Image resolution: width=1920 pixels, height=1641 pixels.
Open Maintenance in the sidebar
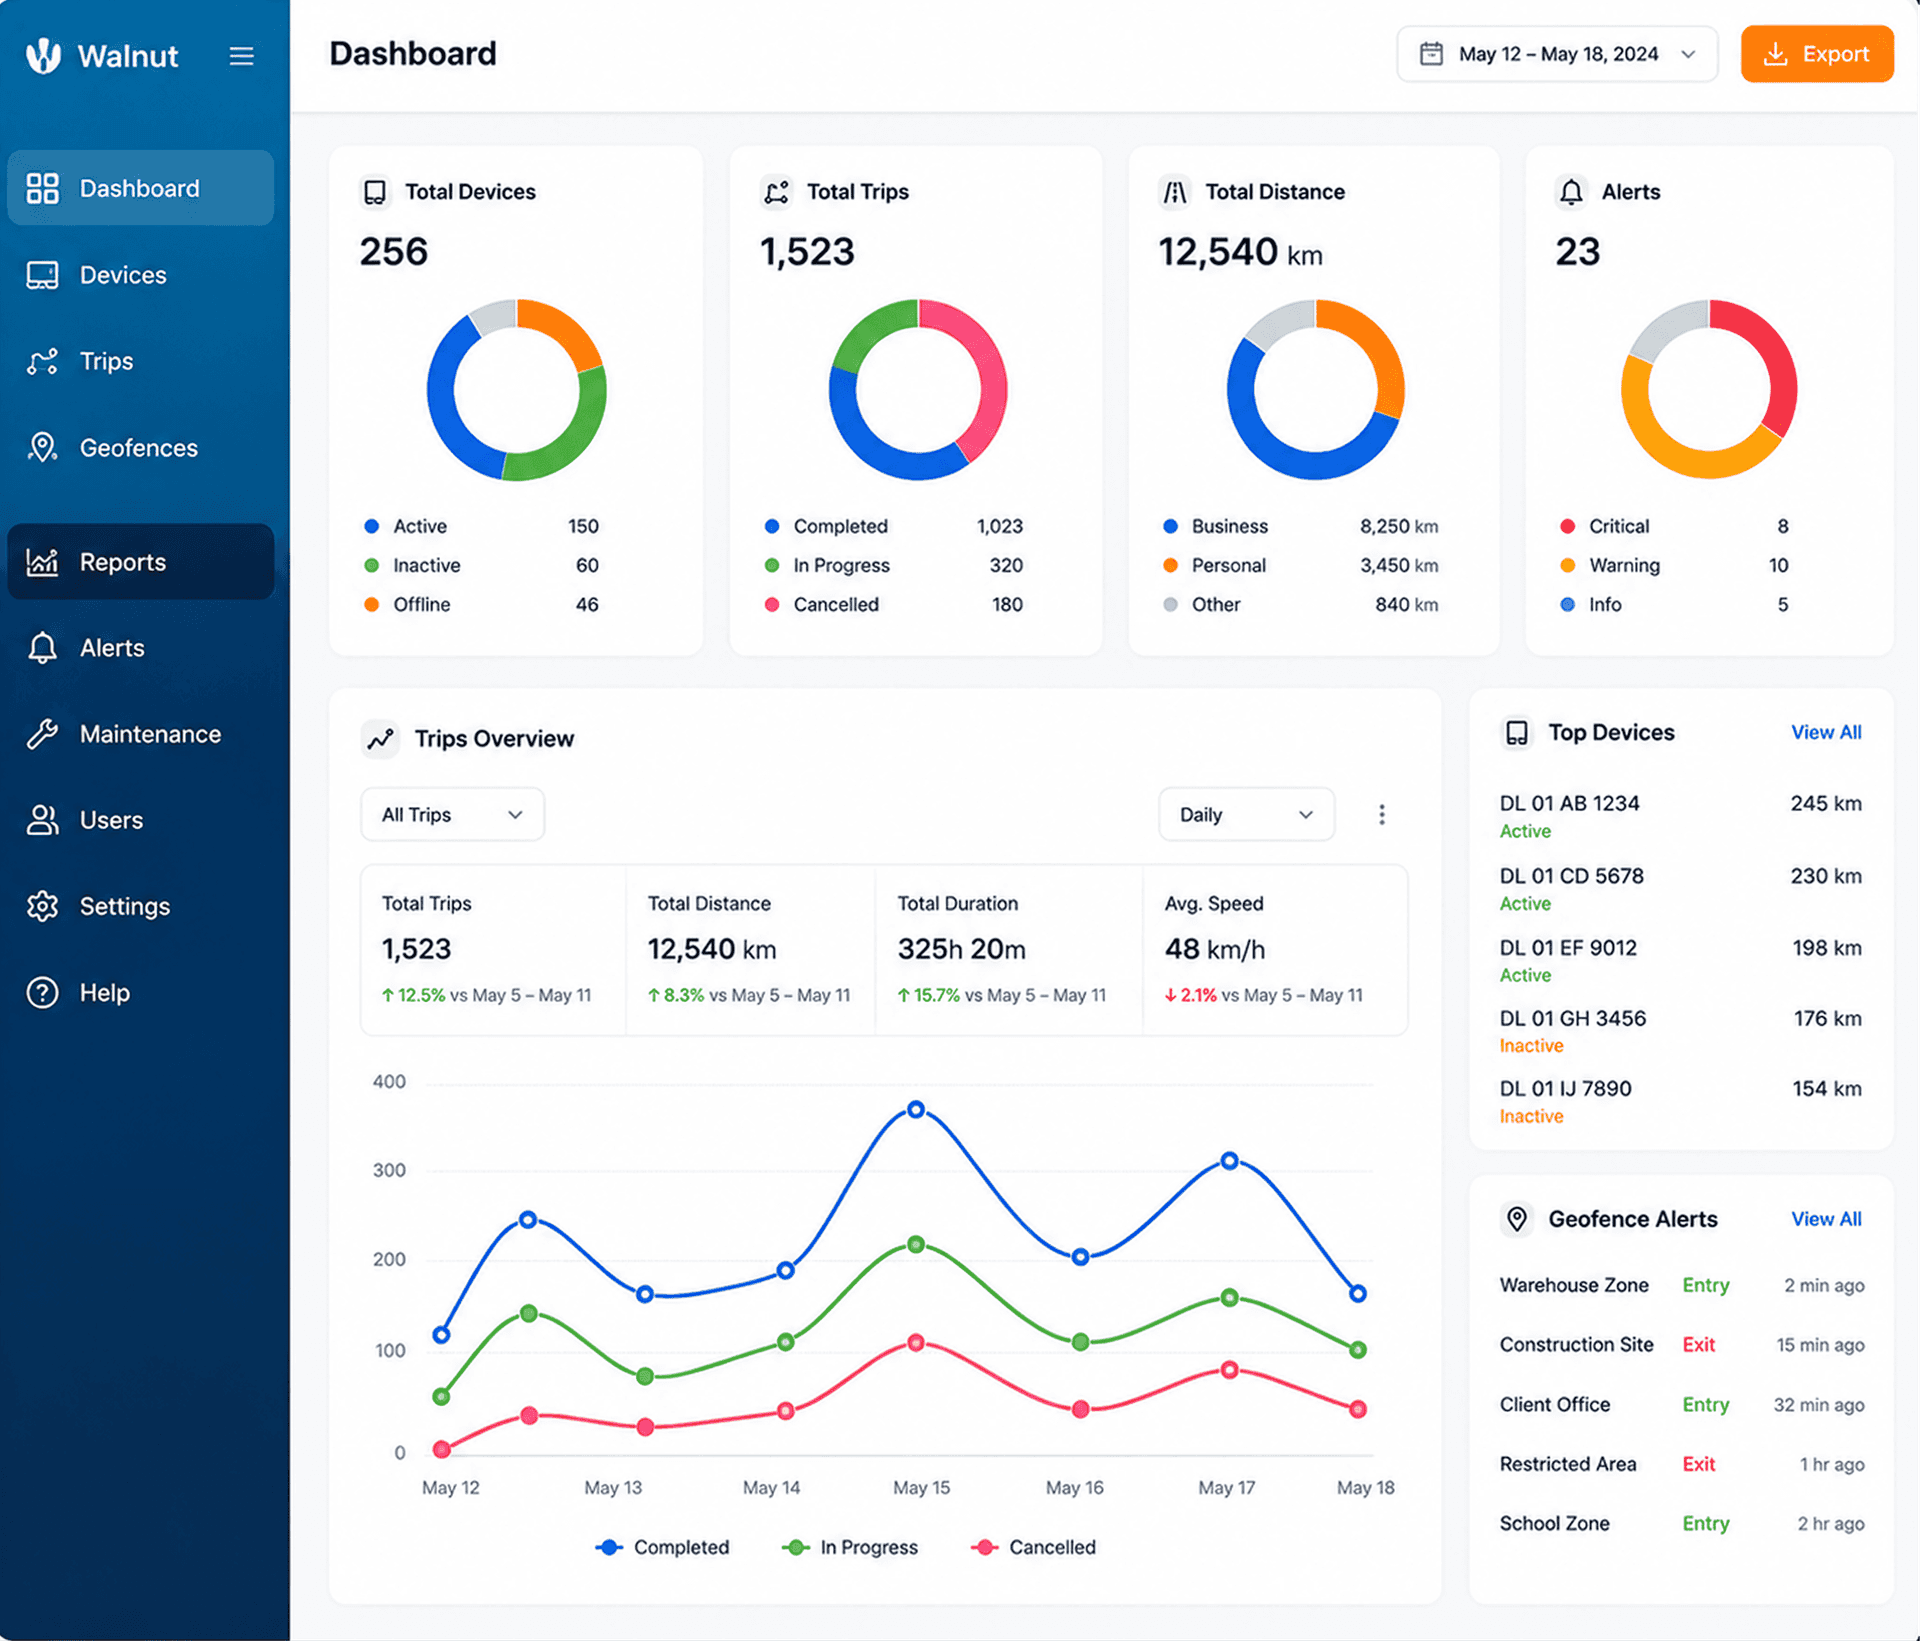coord(140,734)
